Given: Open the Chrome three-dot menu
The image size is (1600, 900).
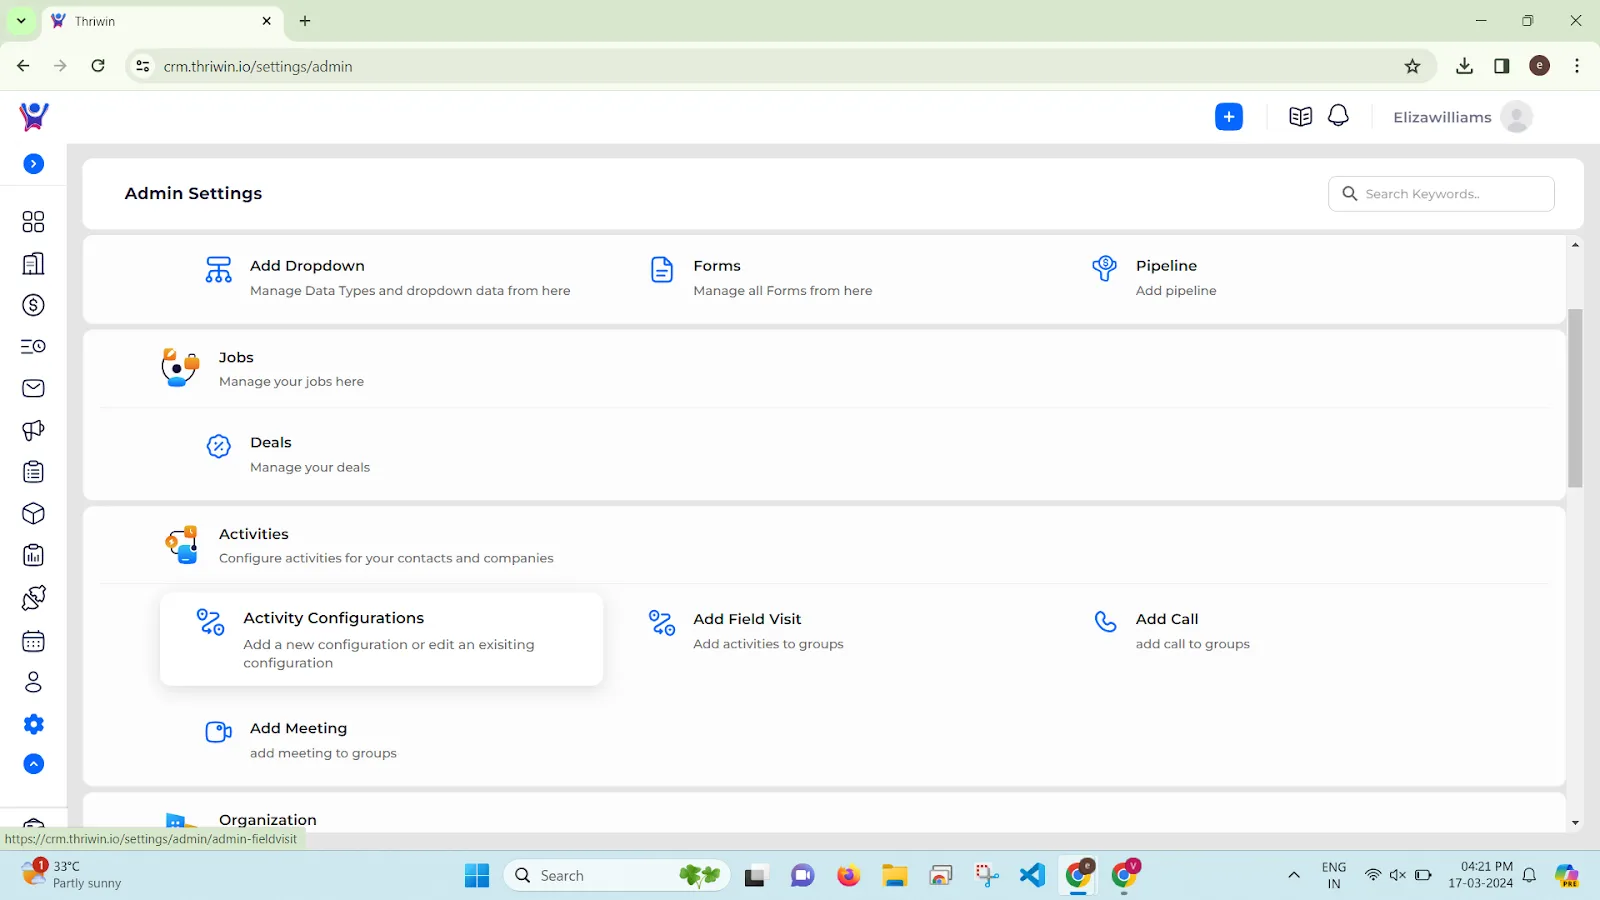Looking at the screenshot, I should pos(1577,66).
